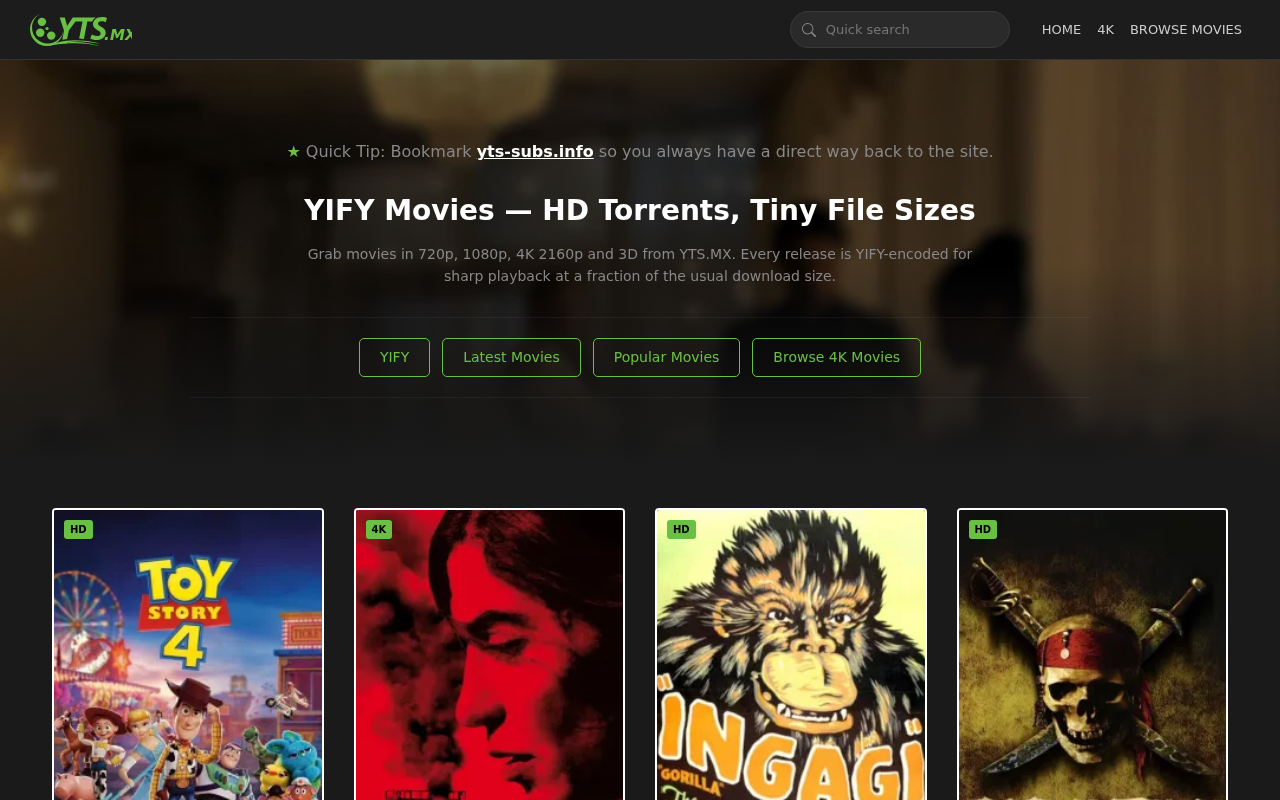
Task: Click the green star before Quick Tip
Action: coord(293,152)
